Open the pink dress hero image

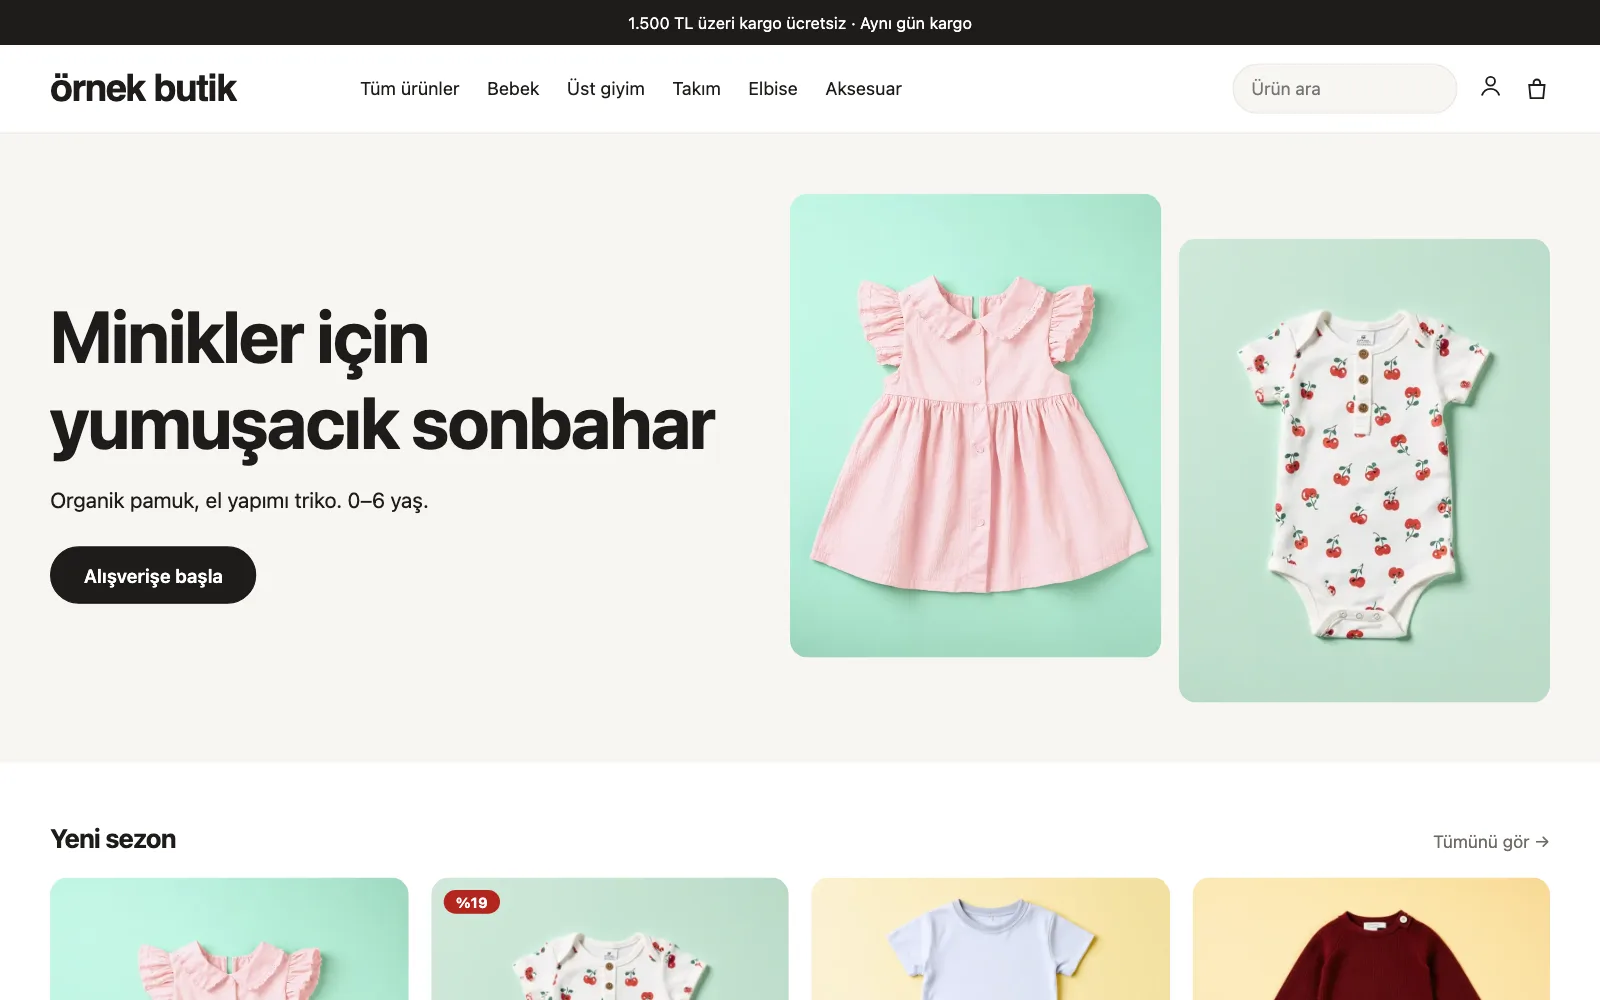click(975, 425)
